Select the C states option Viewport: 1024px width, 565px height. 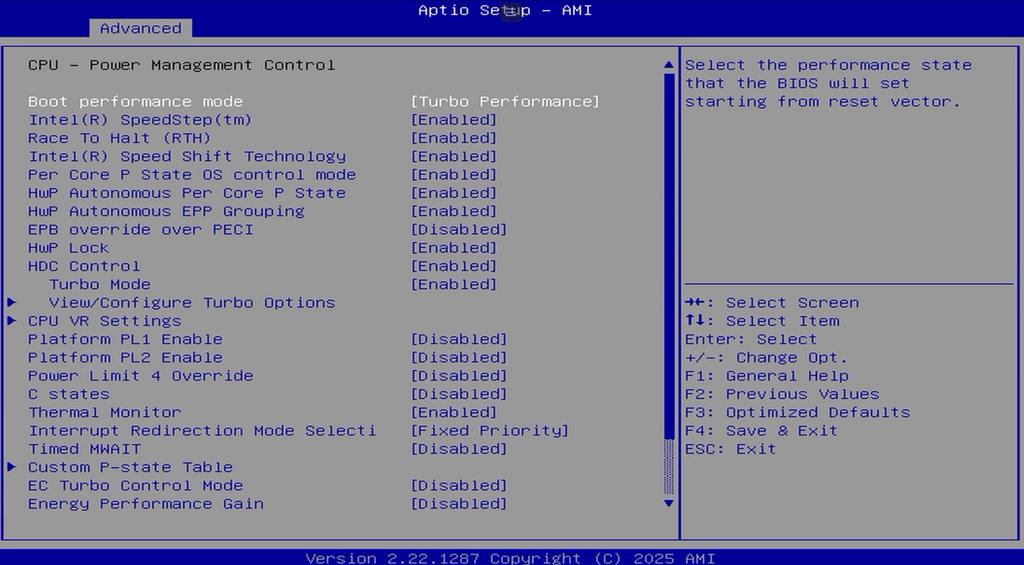69,394
